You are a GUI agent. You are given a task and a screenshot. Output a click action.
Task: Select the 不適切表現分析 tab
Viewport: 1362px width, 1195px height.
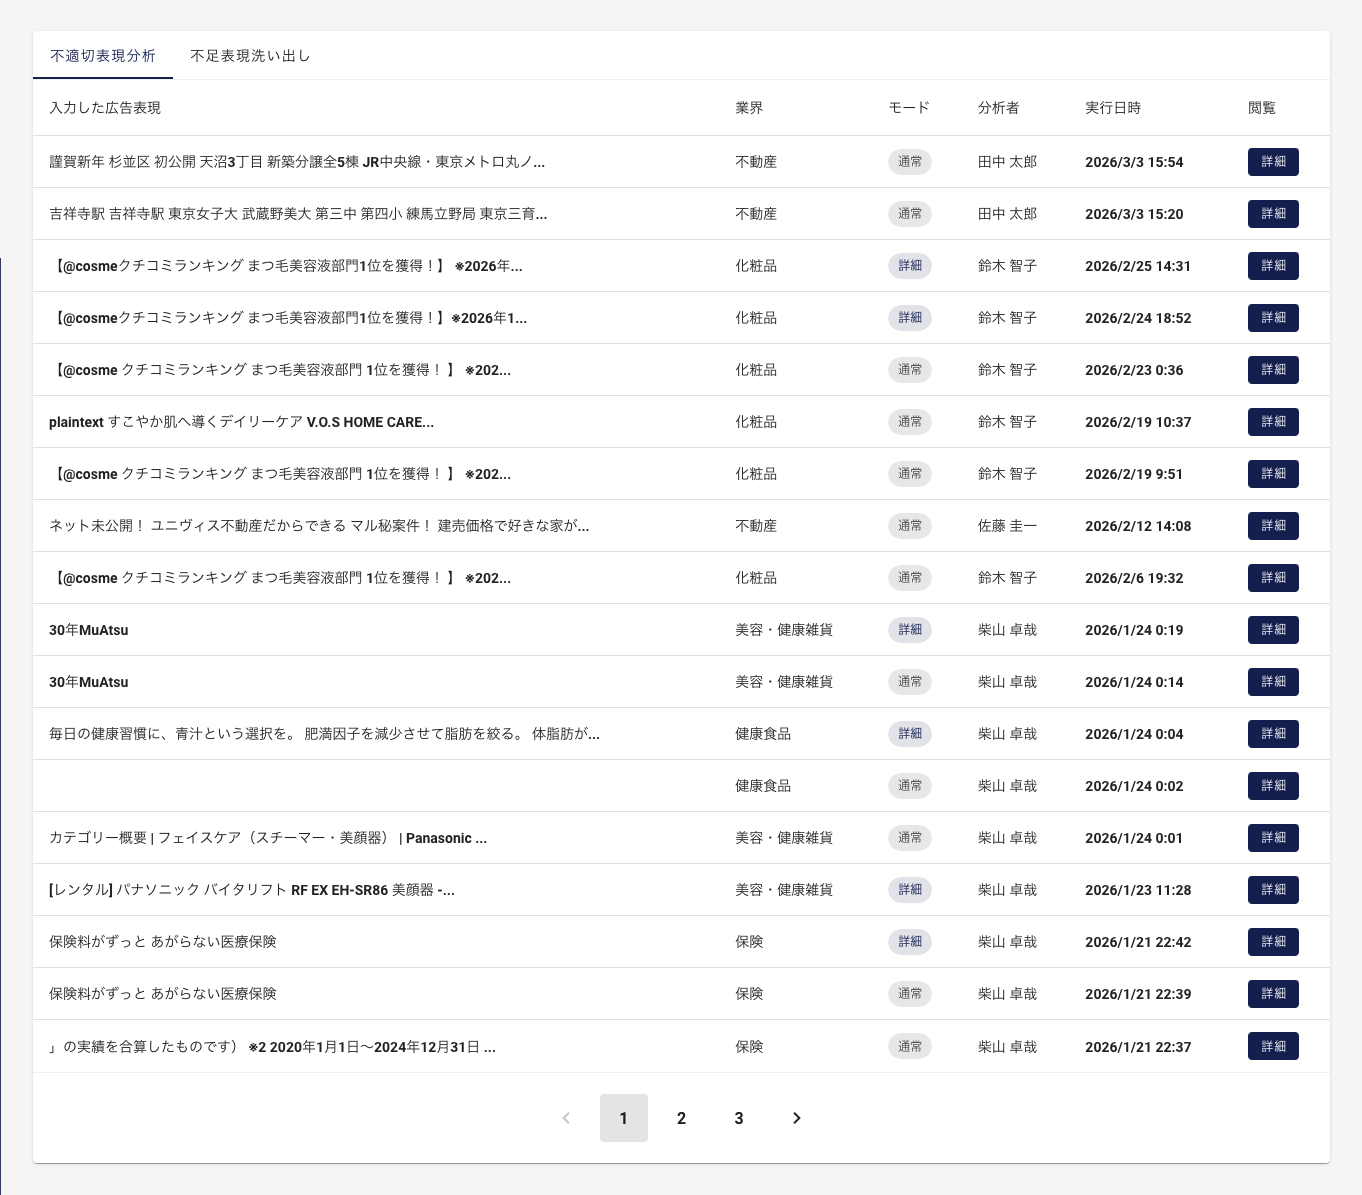103,56
